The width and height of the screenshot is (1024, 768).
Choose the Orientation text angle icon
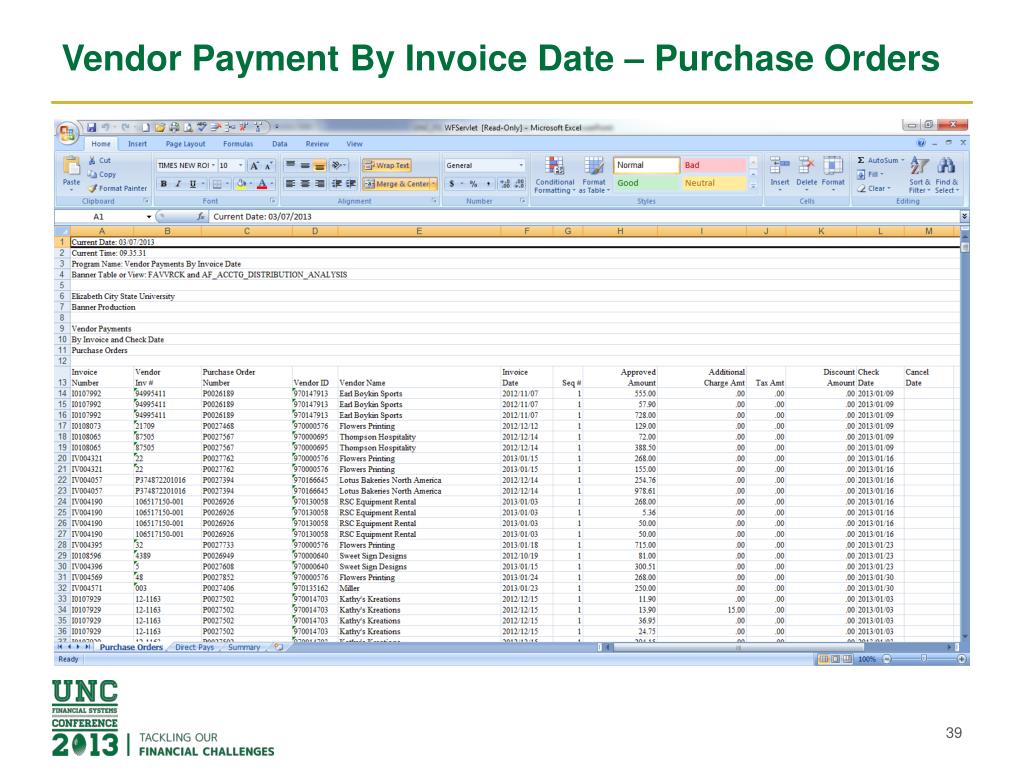pyautogui.click(x=338, y=166)
